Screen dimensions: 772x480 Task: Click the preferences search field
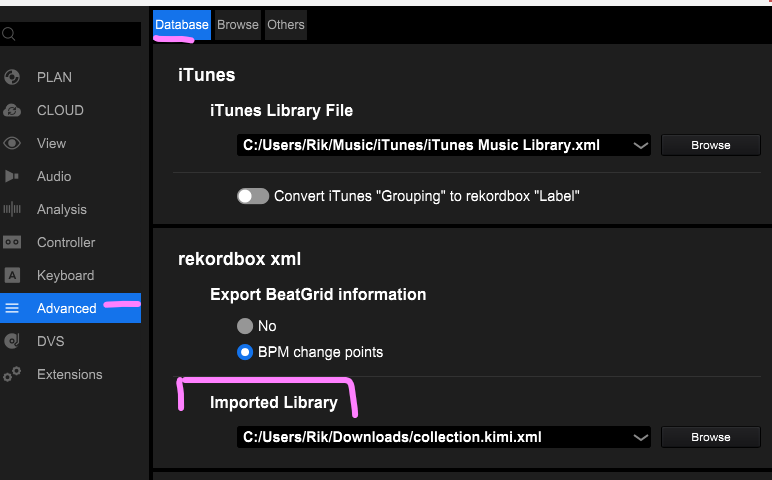[x=70, y=34]
